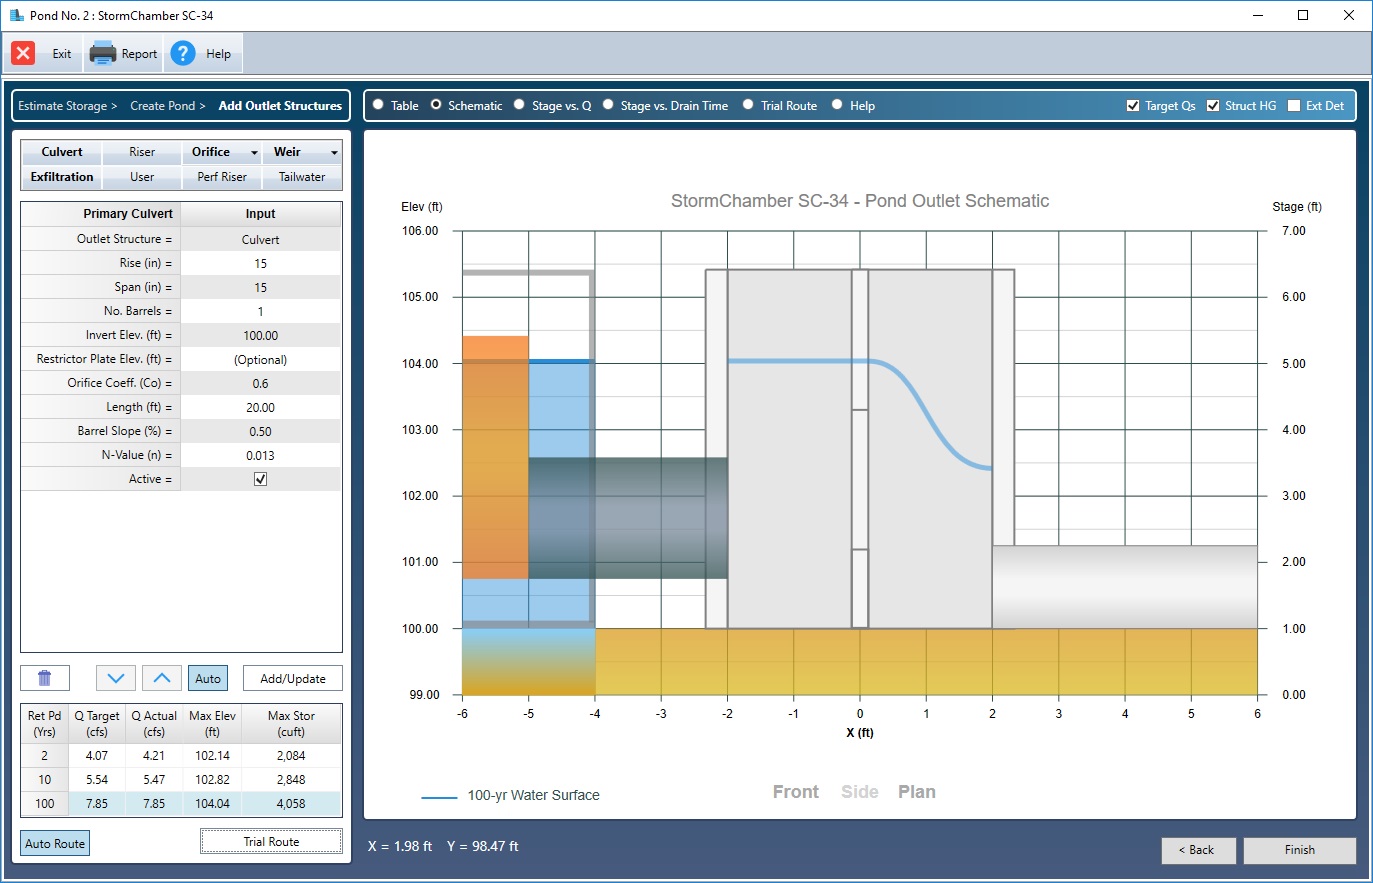The width and height of the screenshot is (1373, 883).
Task: Click the Rise (in) value field
Action: point(261,263)
